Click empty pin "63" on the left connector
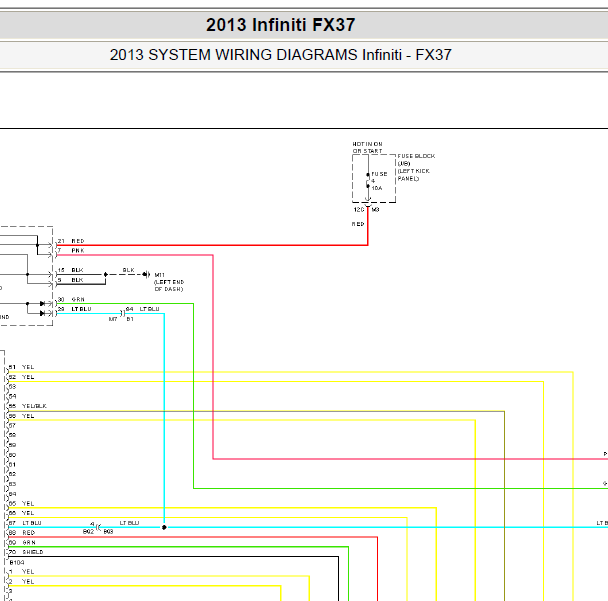This screenshot has height=601, width=608. point(12,484)
